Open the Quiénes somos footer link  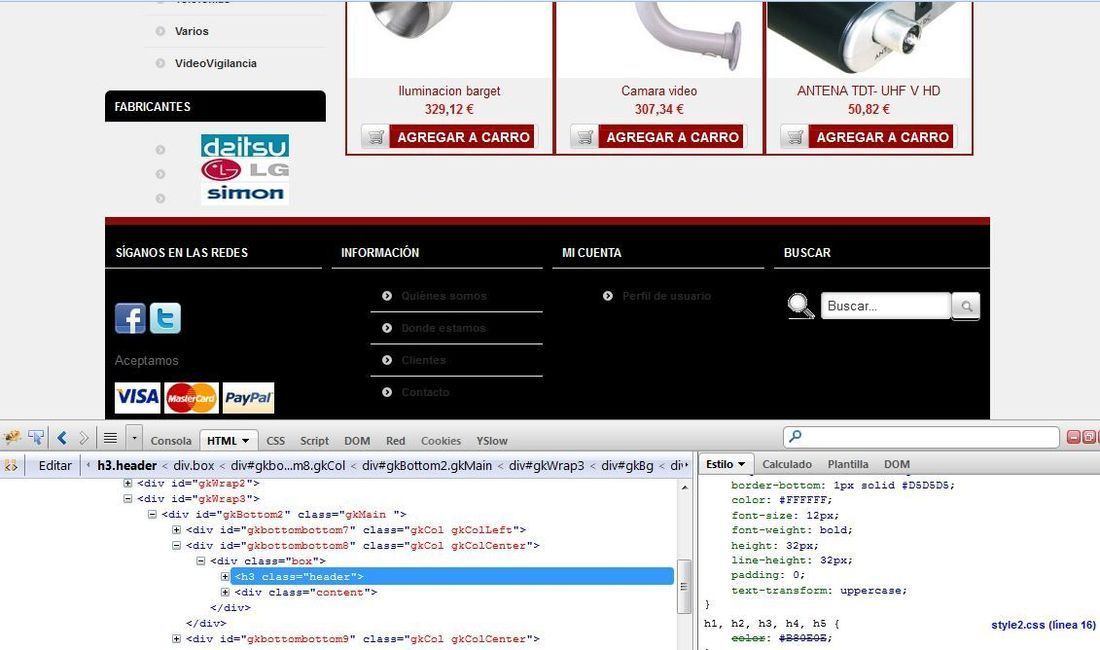[444, 296]
